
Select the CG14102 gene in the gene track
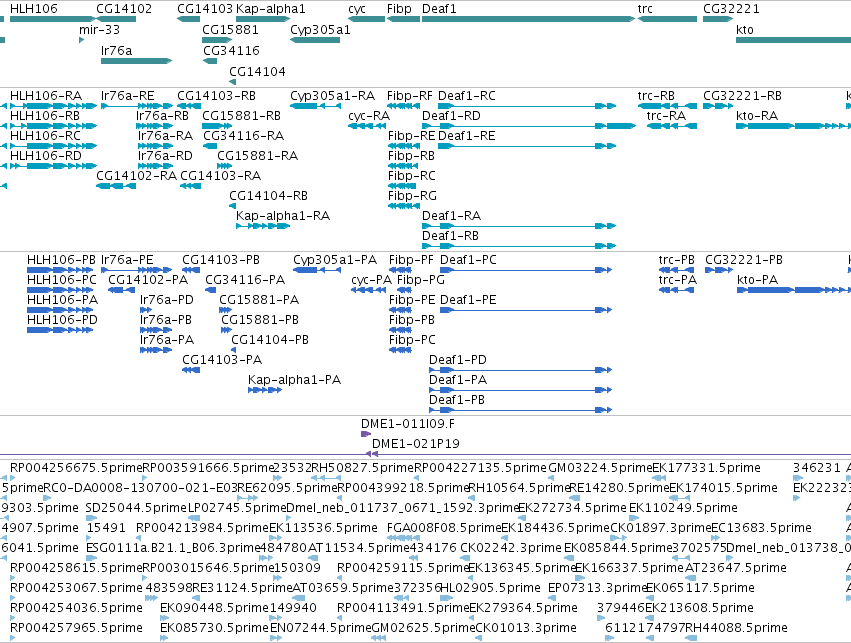click(x=116, y=19)
